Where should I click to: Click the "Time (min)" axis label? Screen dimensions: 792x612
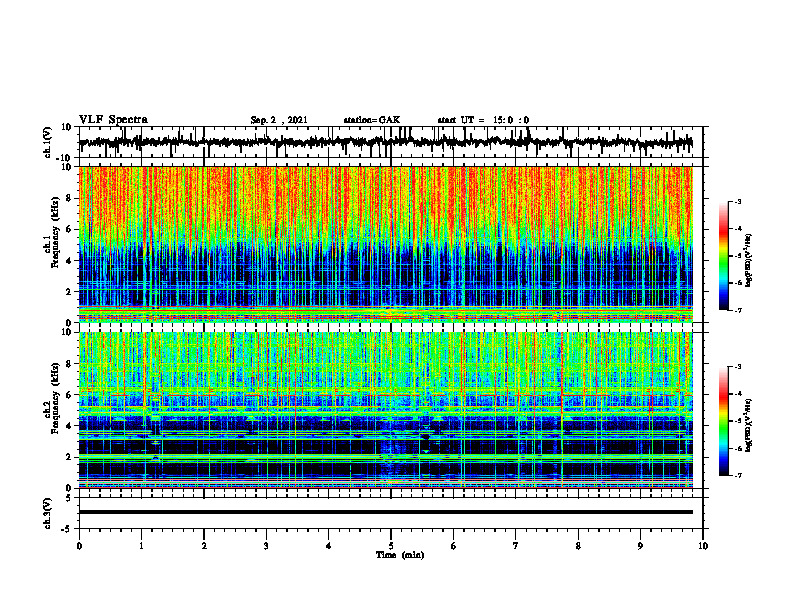400,555
